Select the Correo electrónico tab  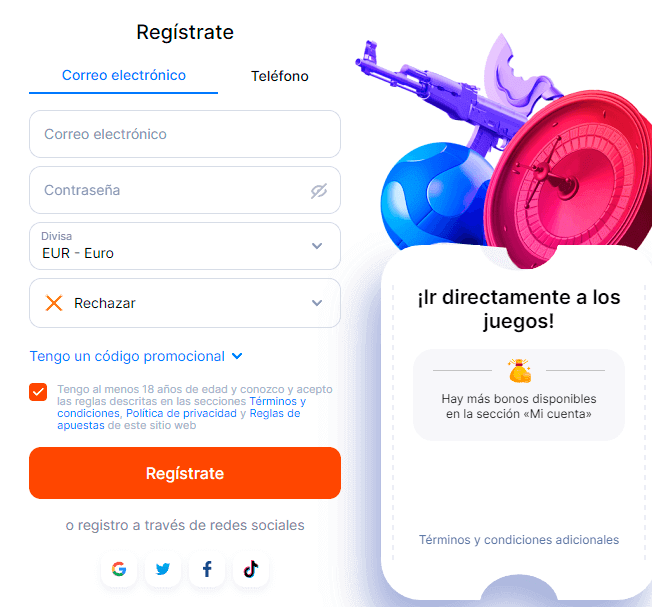[x=123, y=76]
